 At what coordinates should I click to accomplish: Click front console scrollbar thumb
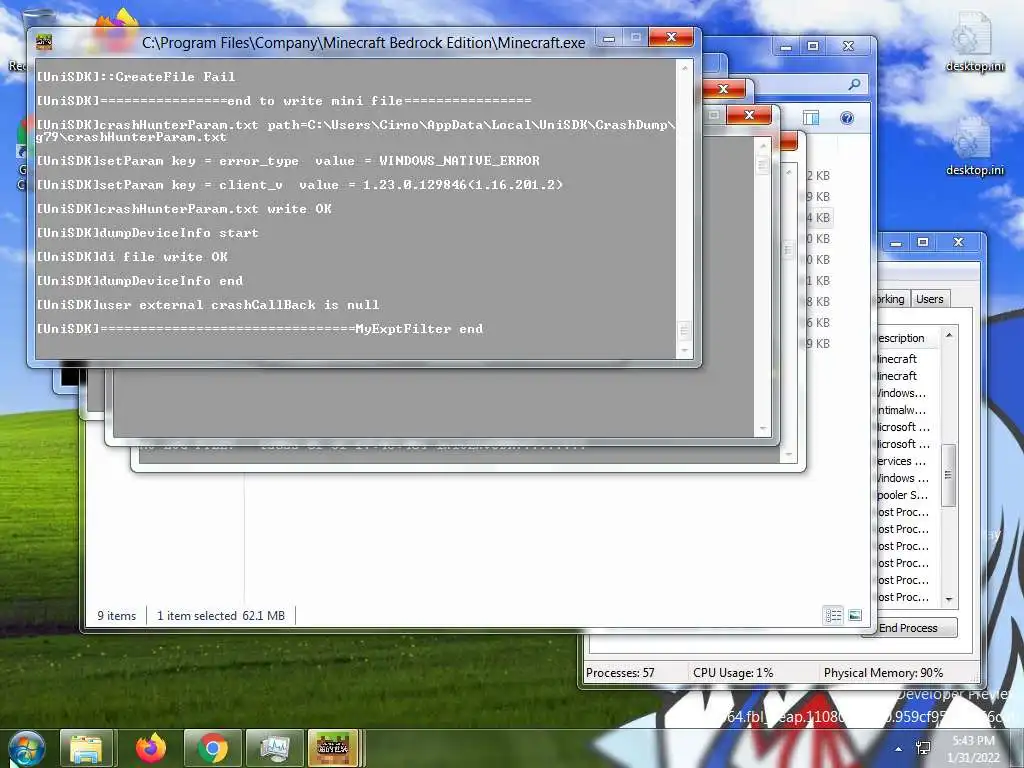click(684, 330)
